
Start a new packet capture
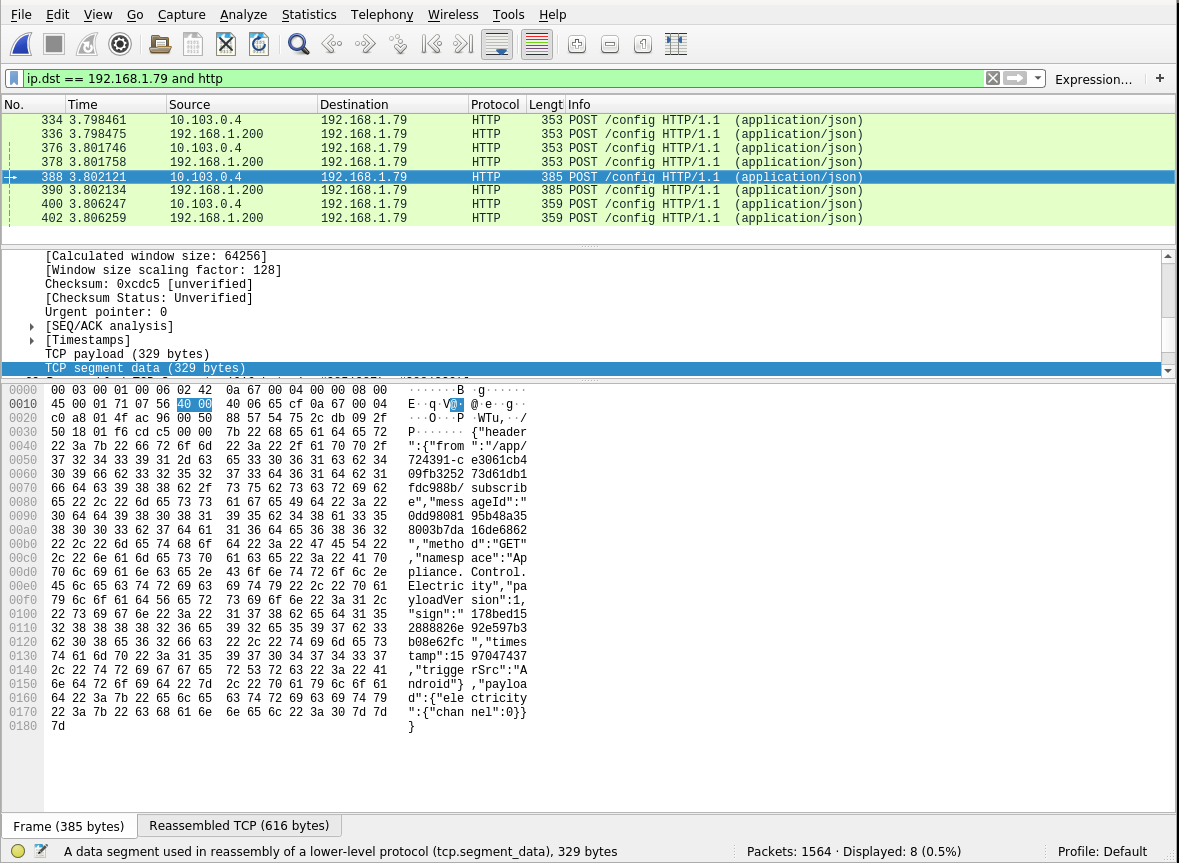coord(20,44)
